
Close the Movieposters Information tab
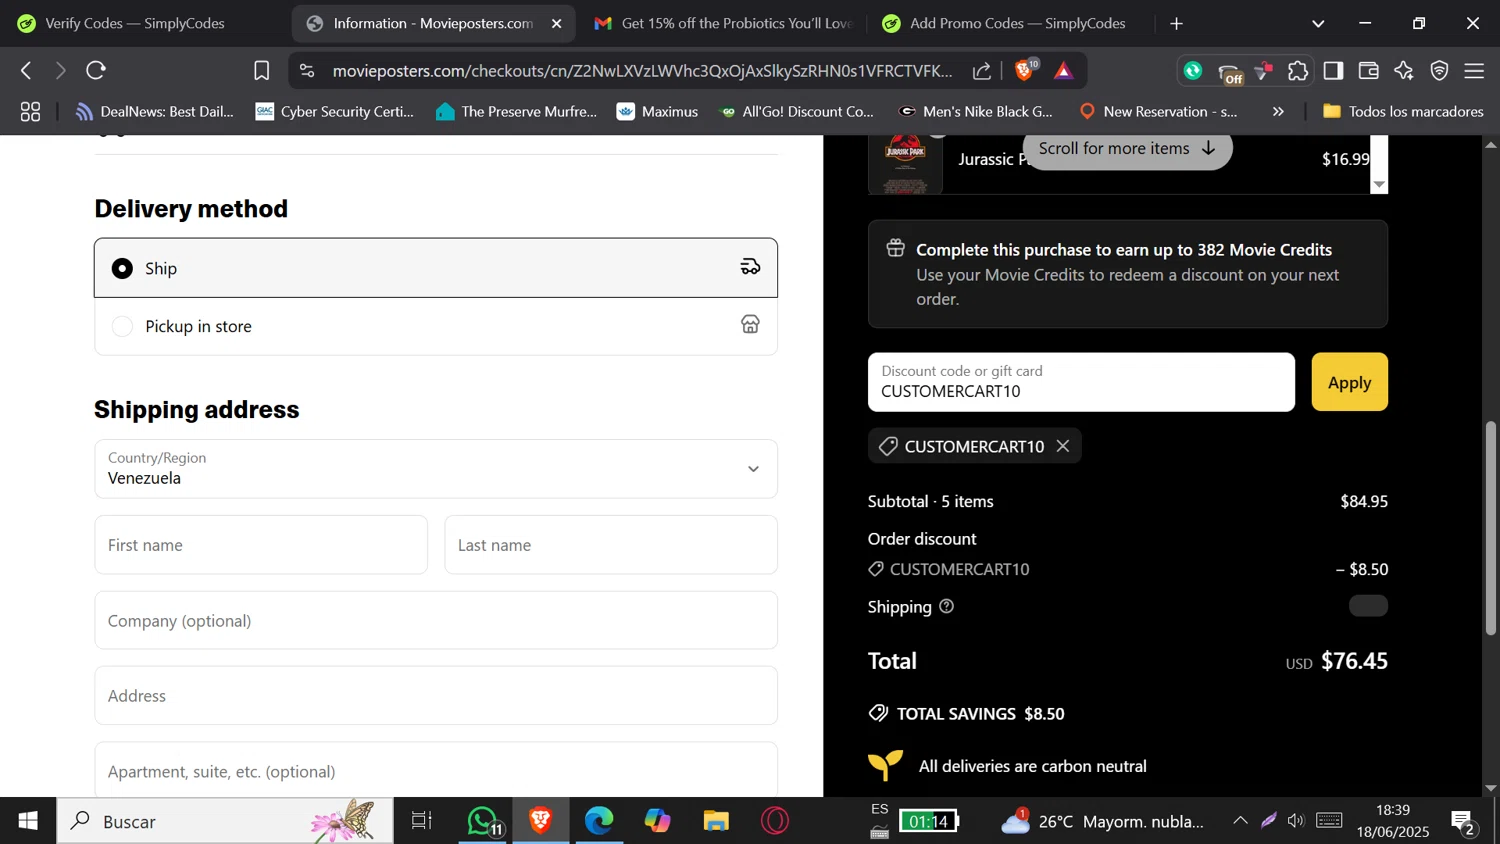pyautogui.click(x=557, y=23)
